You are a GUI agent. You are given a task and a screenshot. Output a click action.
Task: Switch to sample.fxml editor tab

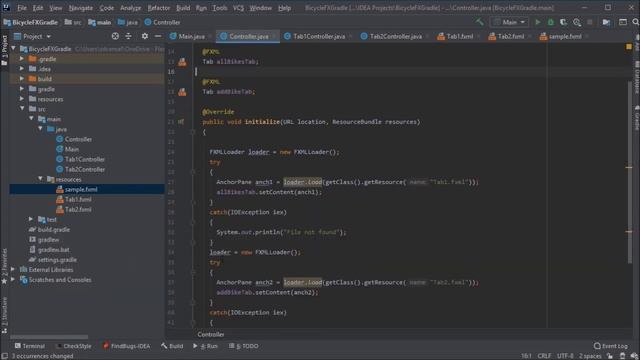(x=565, y=36)
